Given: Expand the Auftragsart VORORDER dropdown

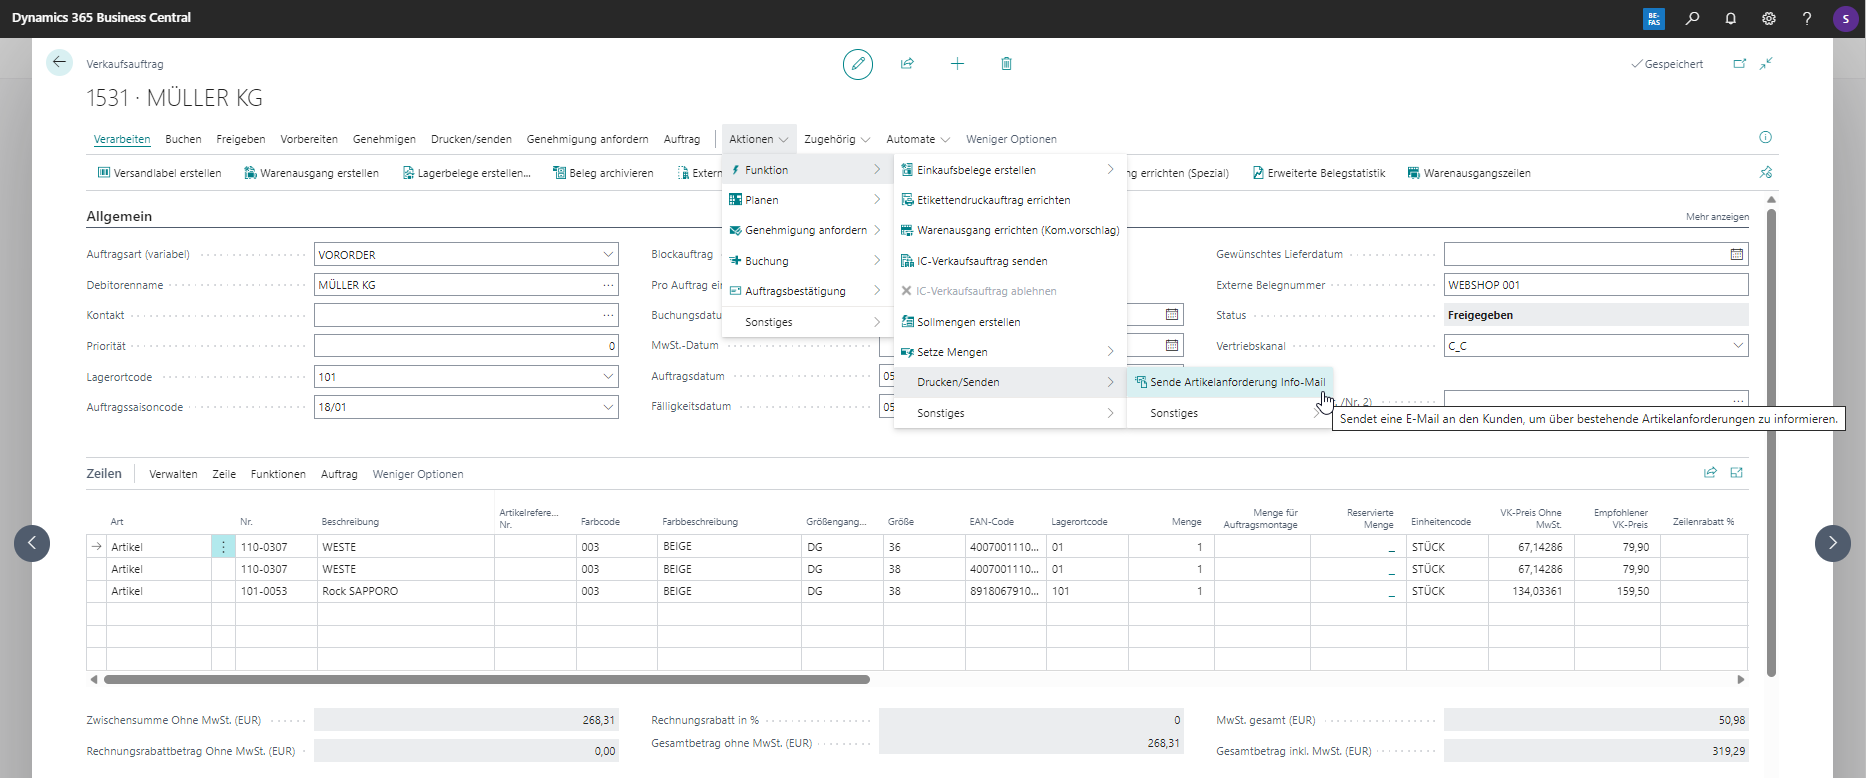Looking at the screenshot, I should [x=607, y=255].
